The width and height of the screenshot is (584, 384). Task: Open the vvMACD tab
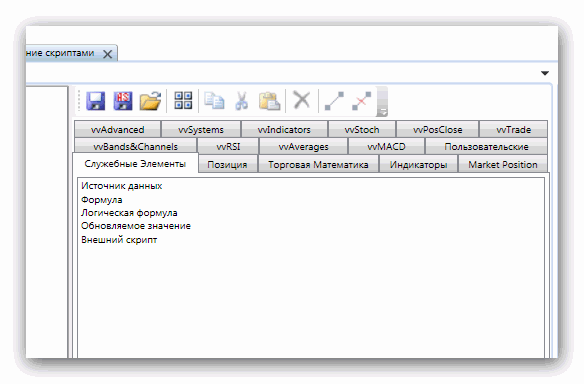click(x=386, y=146)
